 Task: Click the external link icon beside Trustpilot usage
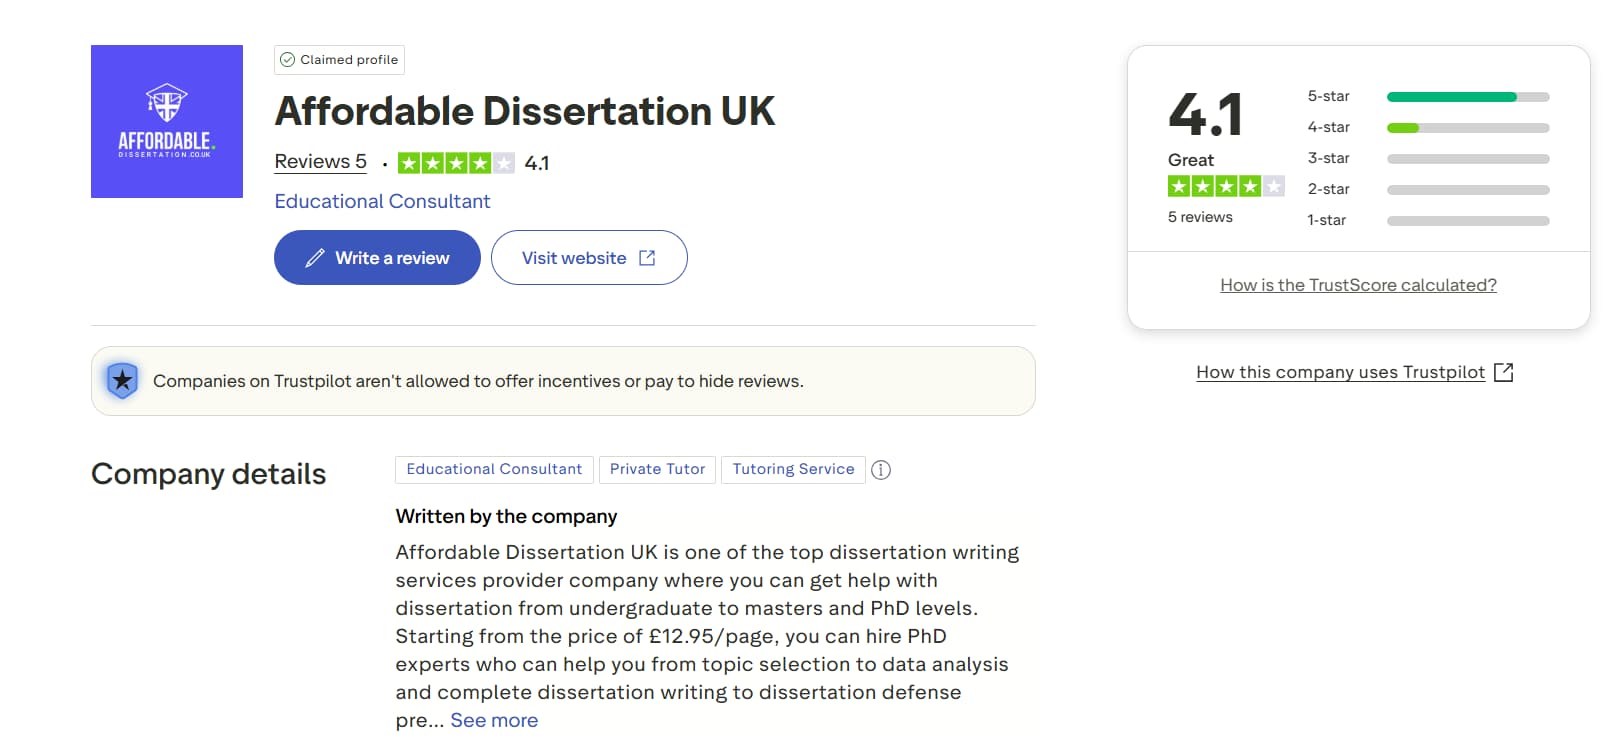click(x=1503, y=372)
